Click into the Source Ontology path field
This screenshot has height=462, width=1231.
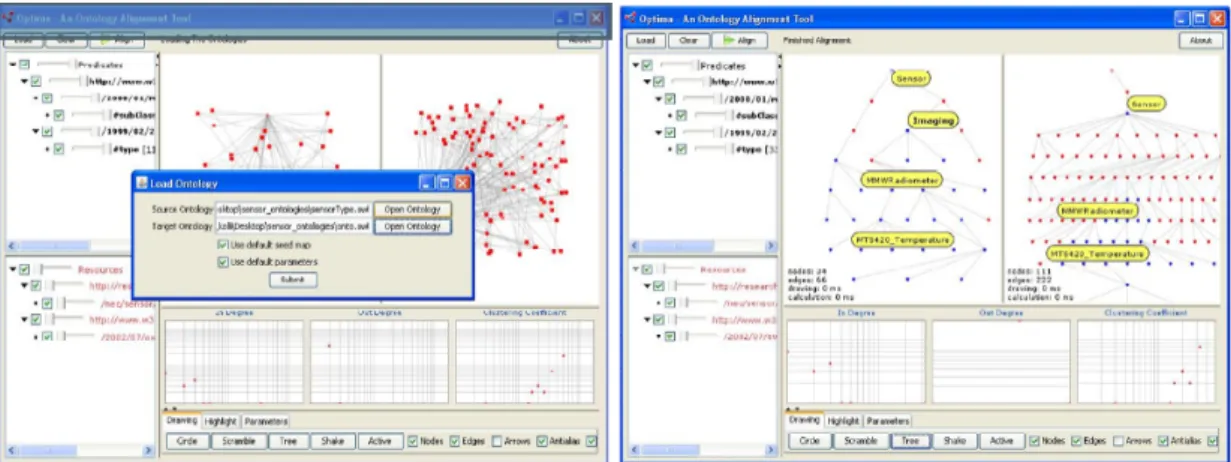[294, 210]
